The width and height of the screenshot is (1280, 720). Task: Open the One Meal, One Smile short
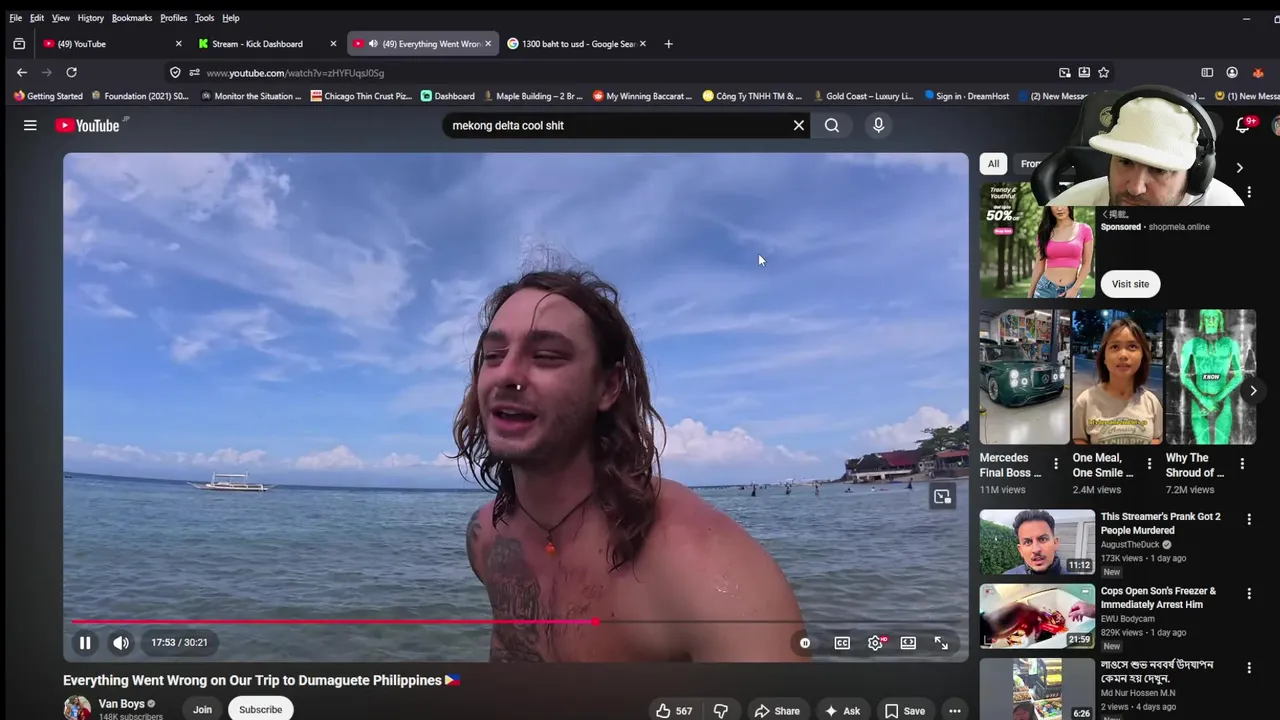(x=1117, y=376)
